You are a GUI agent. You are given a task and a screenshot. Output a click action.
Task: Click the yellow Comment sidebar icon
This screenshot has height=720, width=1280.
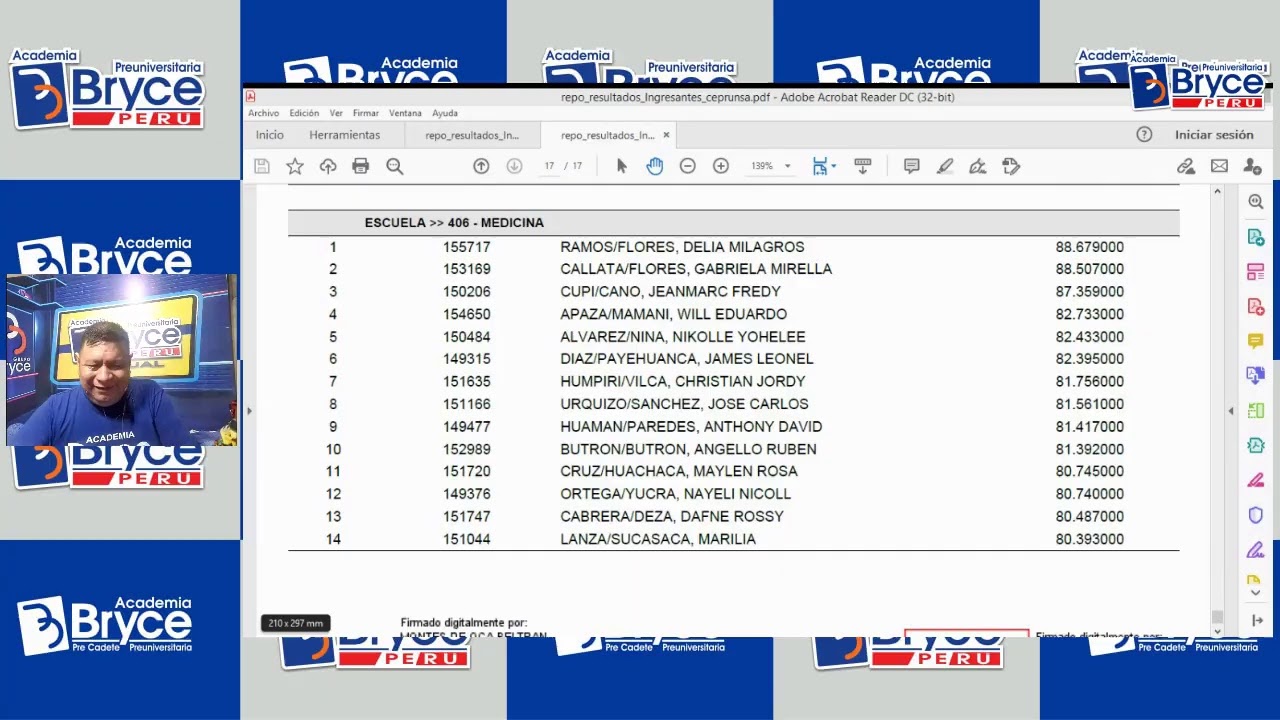[1256, 341]
